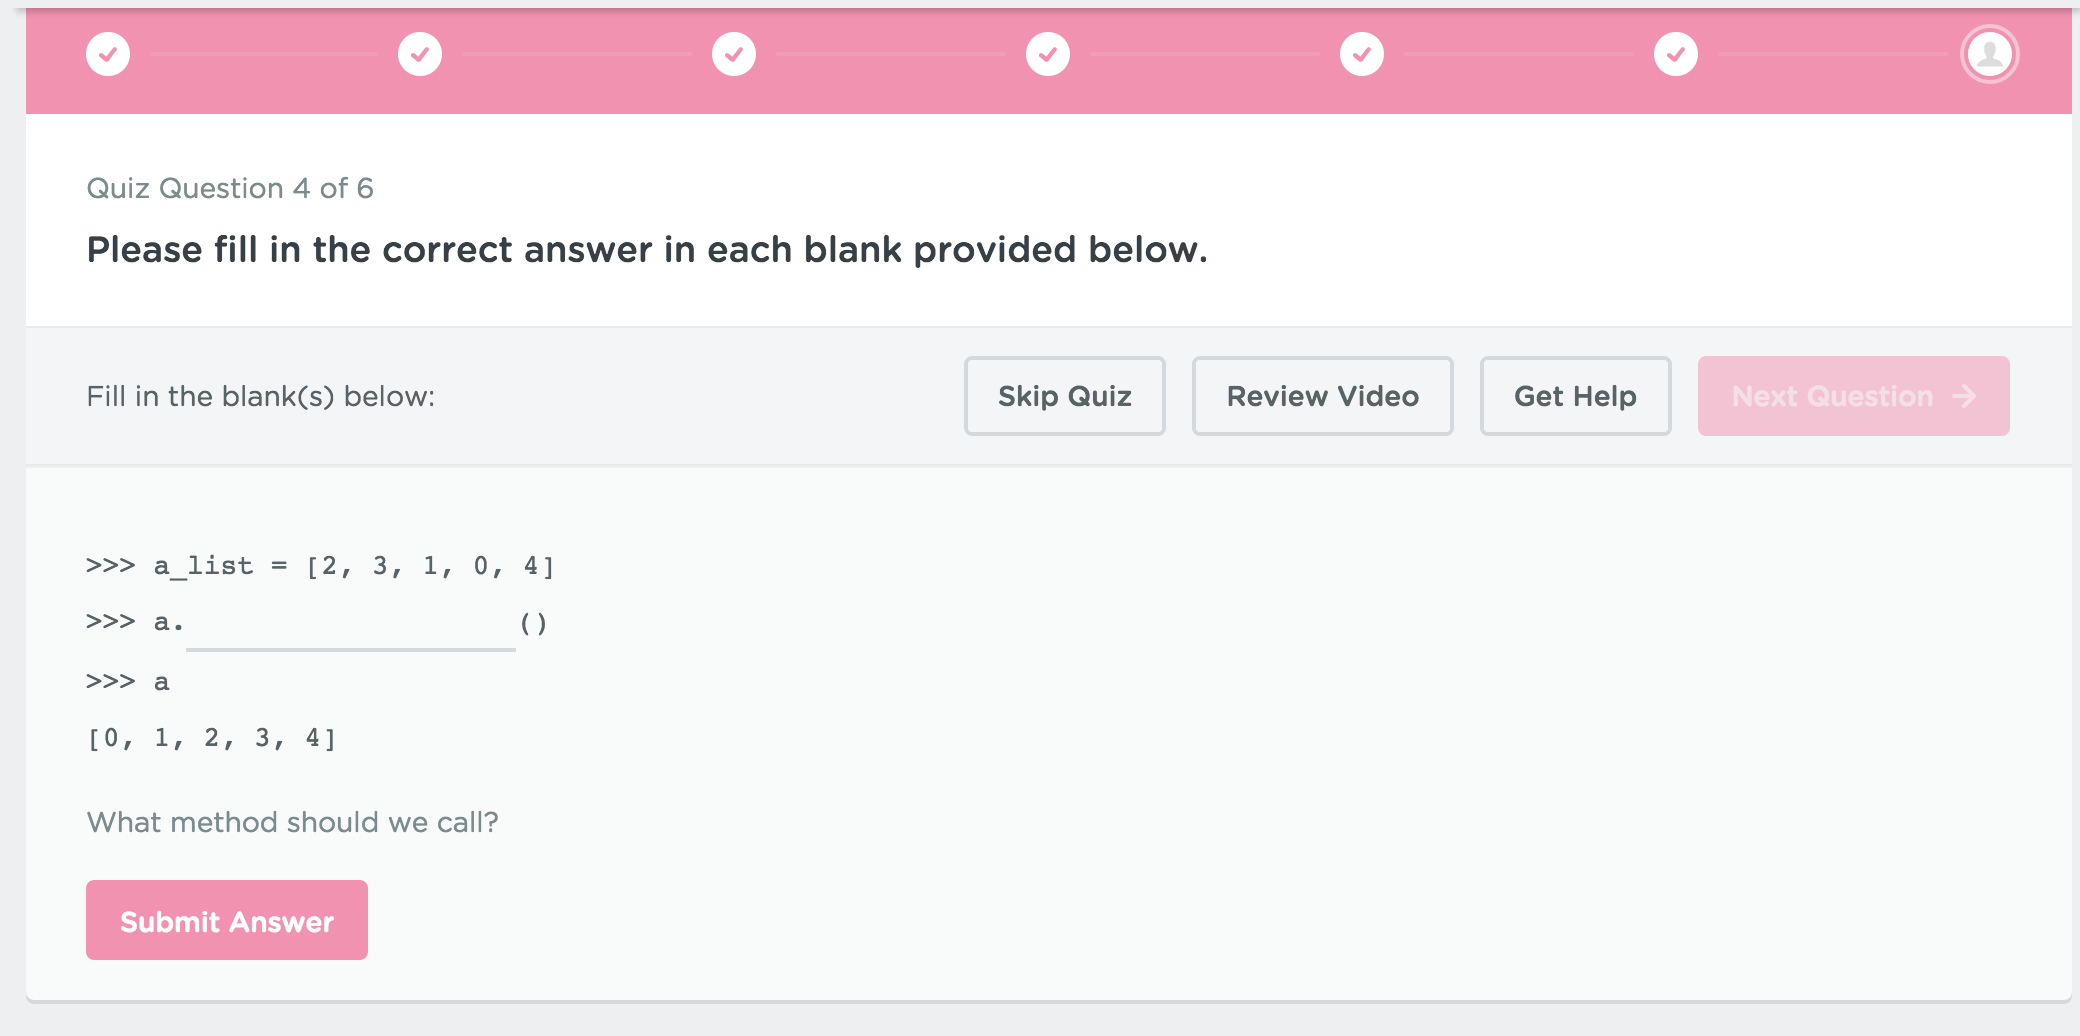Click the a_list code line
This screenshot has height=1036, width=2080.
[x=320, y=565]
